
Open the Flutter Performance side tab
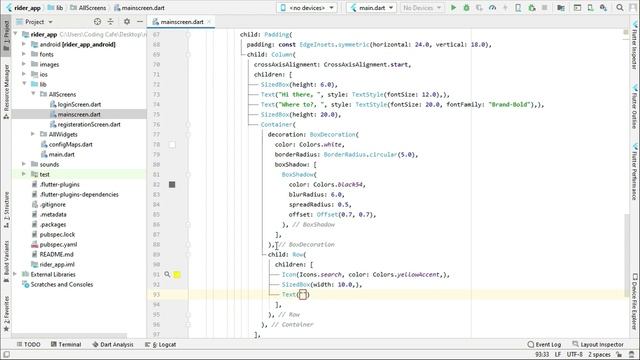(635, 171)
